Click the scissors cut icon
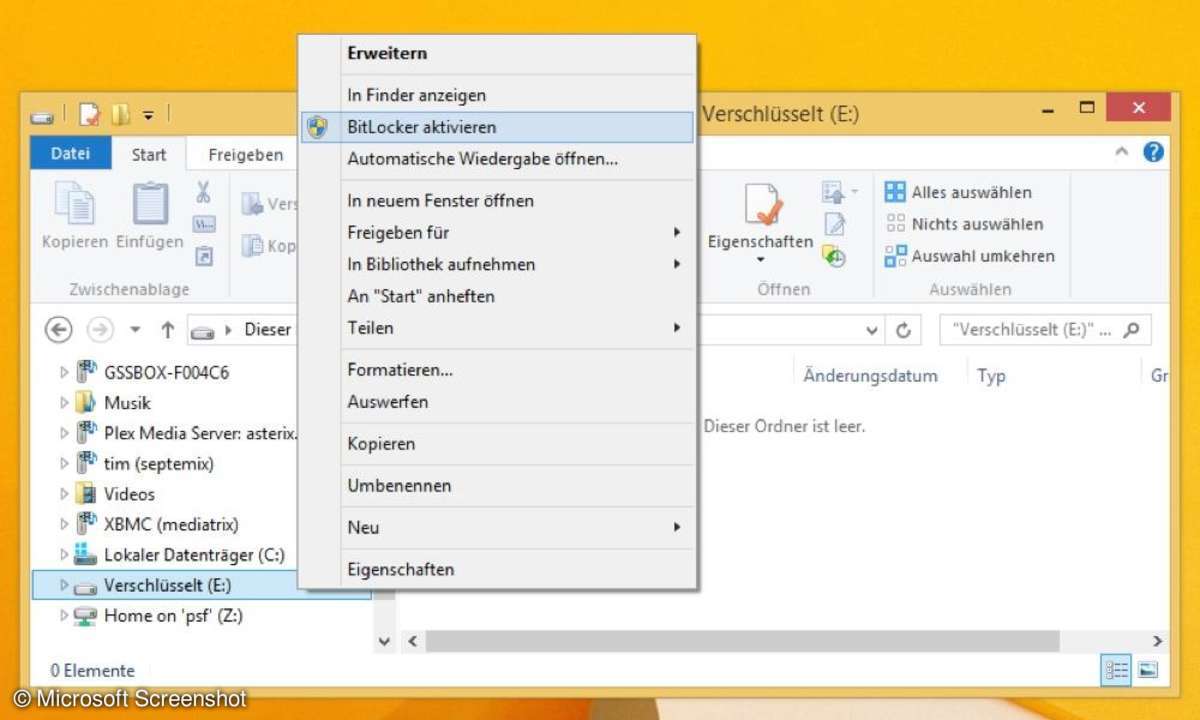The height and width of the screenshot is (720, 1200). tap(204, 192)
